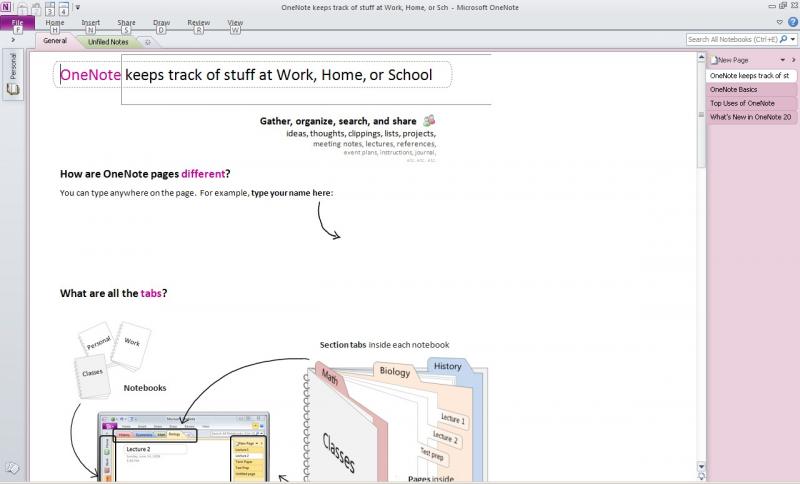This screenshot has height=484, width=800.
Task: Collapse the page tabs pane chevron
Action: [x=793, y=60]
